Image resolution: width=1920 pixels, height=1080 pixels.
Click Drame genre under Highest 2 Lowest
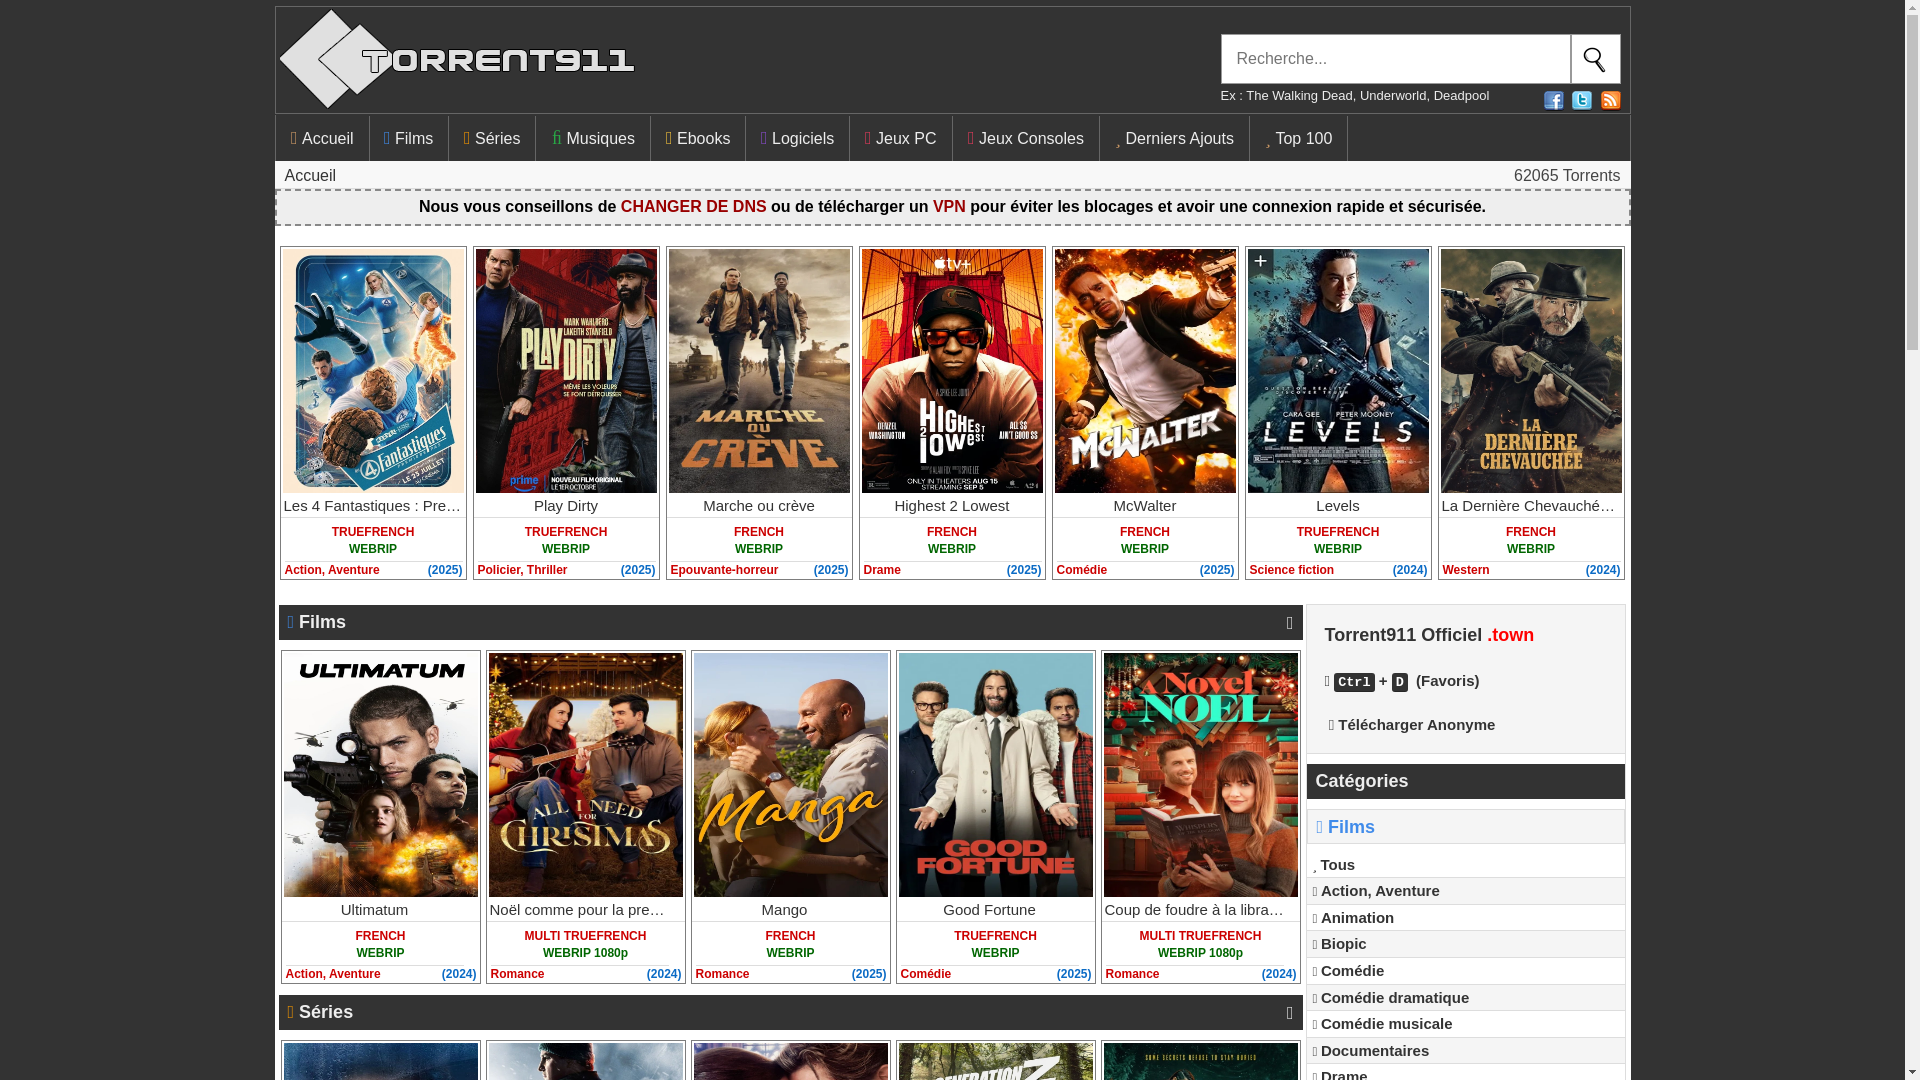pos(882,570)
